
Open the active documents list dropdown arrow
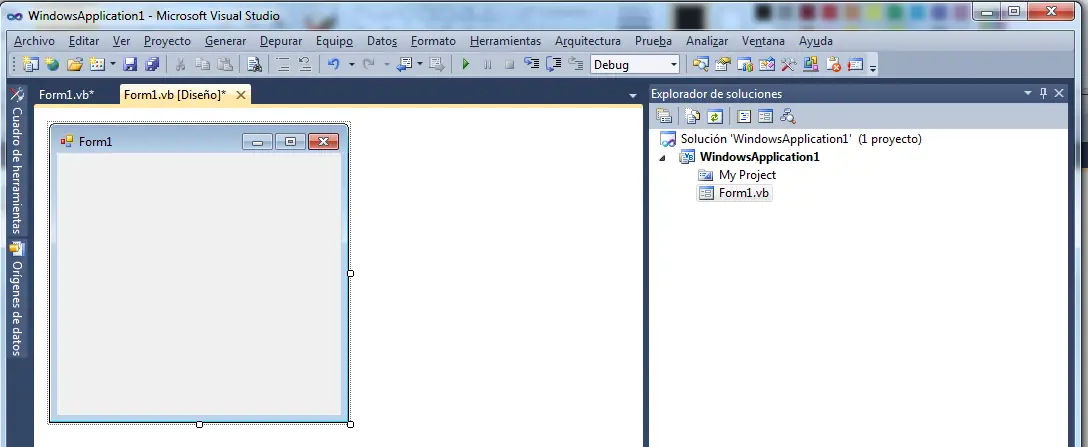[x=633, y=95]
